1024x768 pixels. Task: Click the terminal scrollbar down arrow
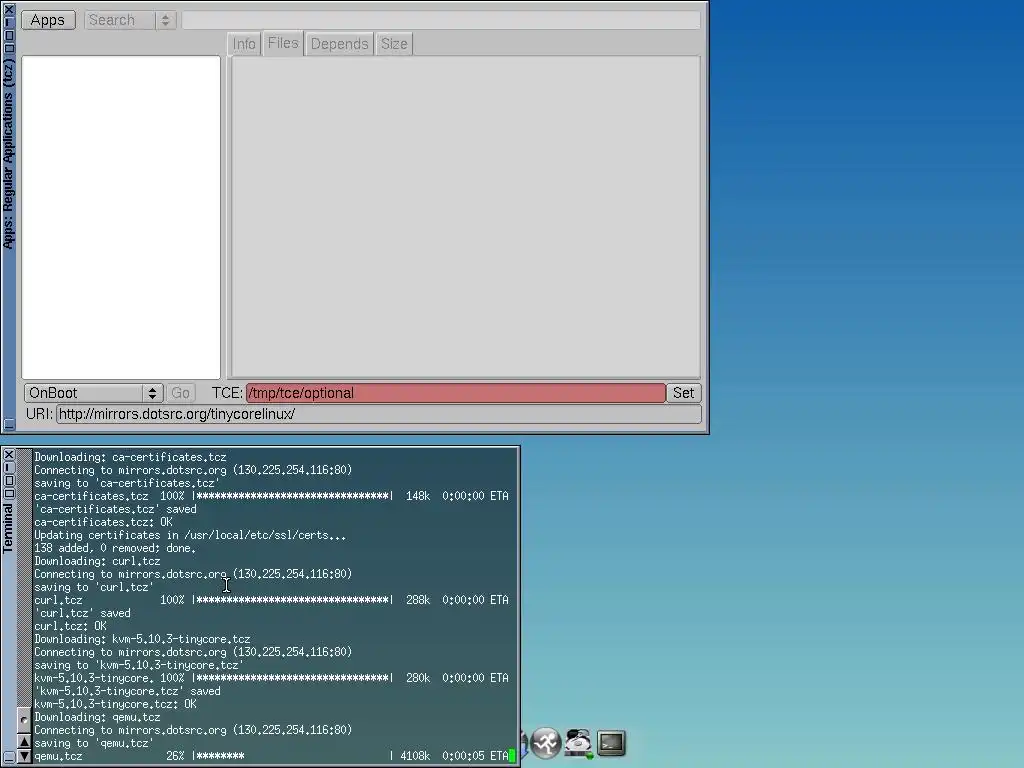click(x=24, y=756)
